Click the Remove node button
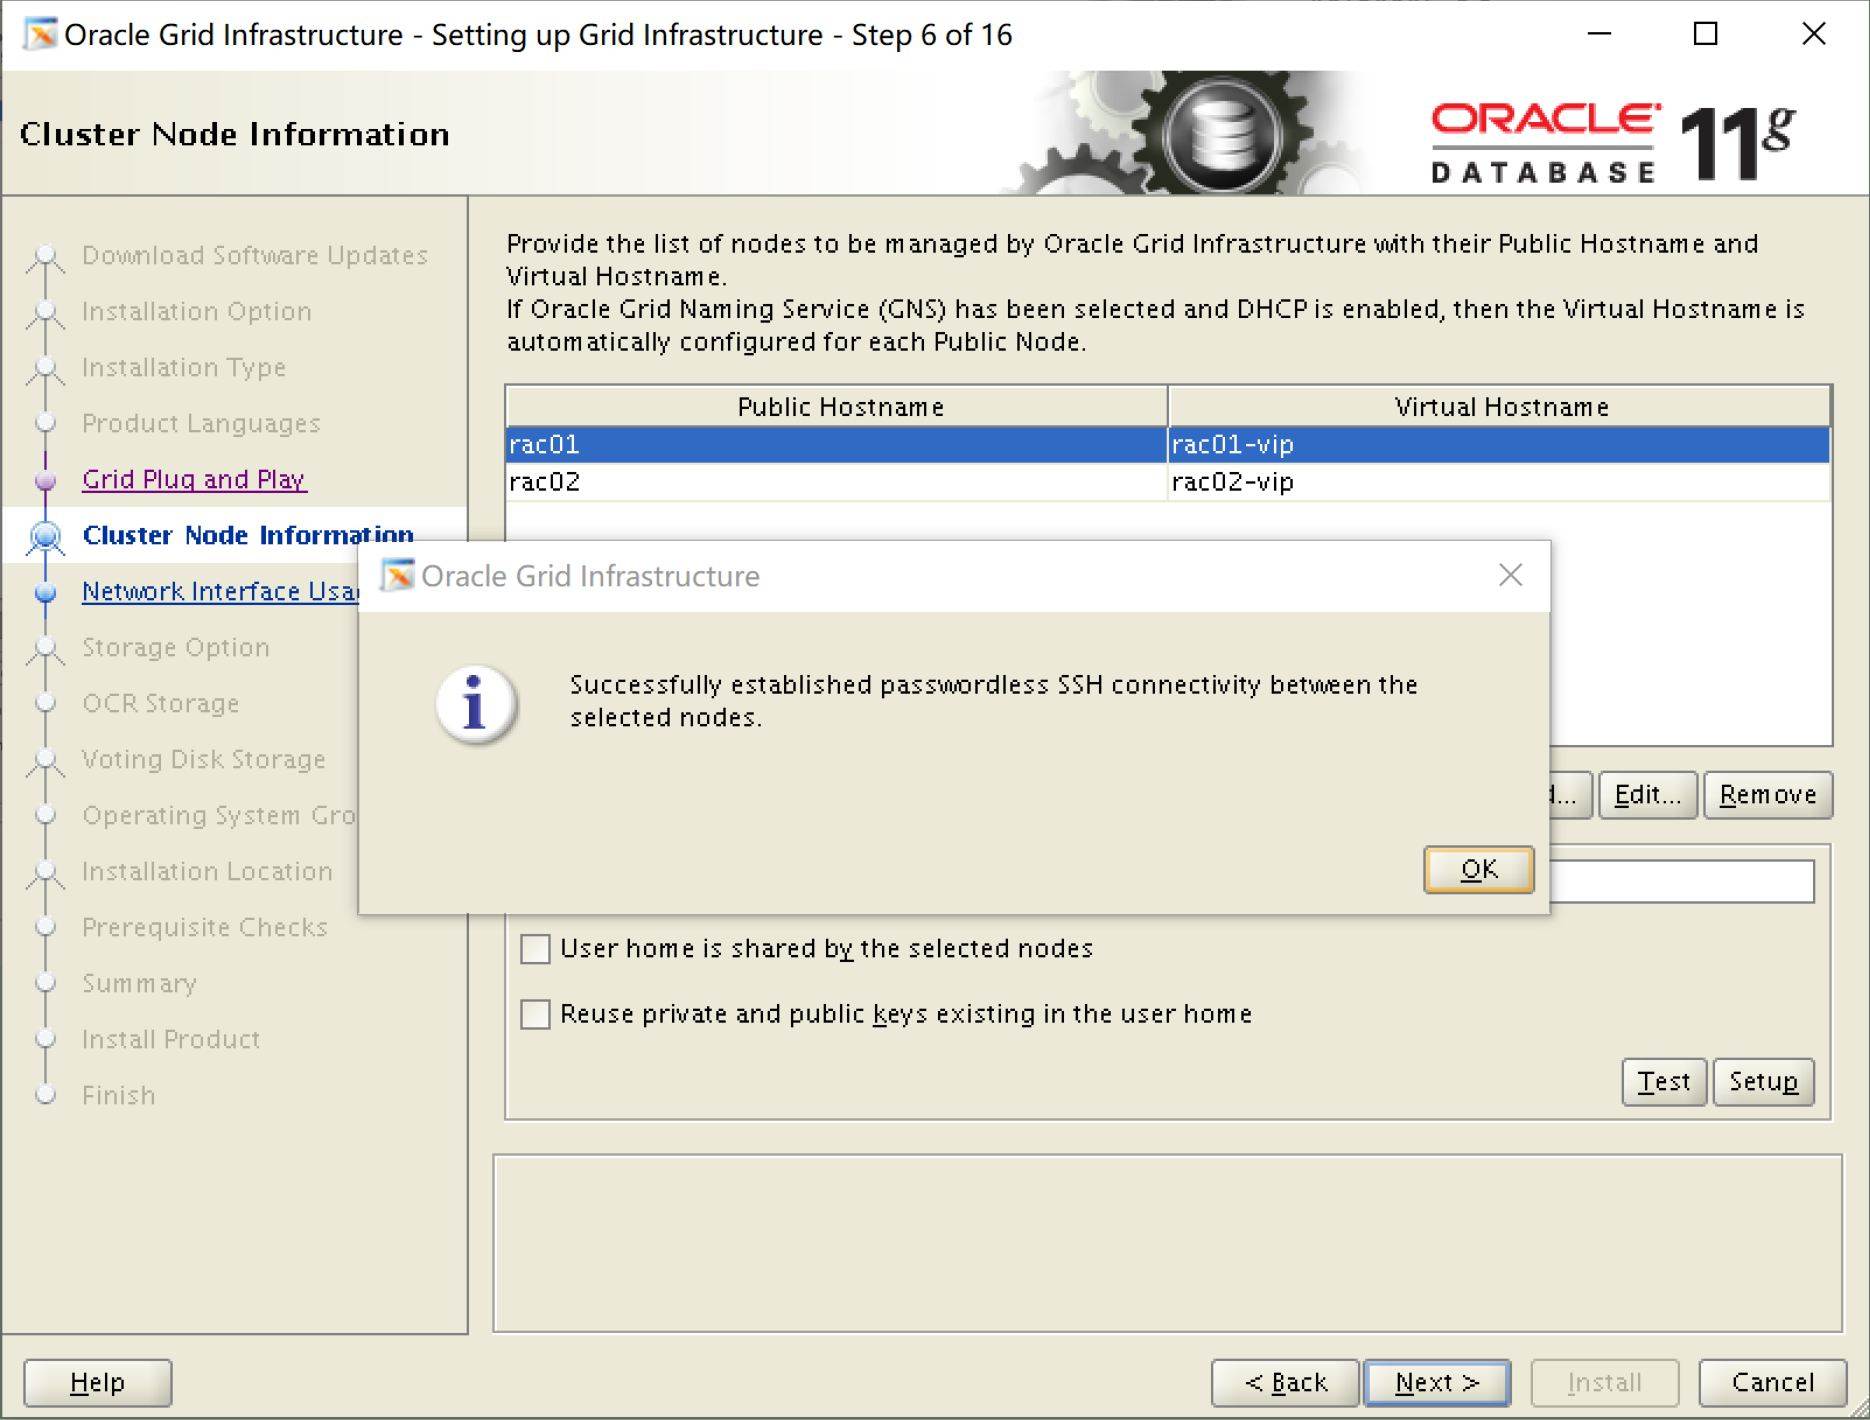This screenshot has height=1420, width=1870. [1768, 795]
